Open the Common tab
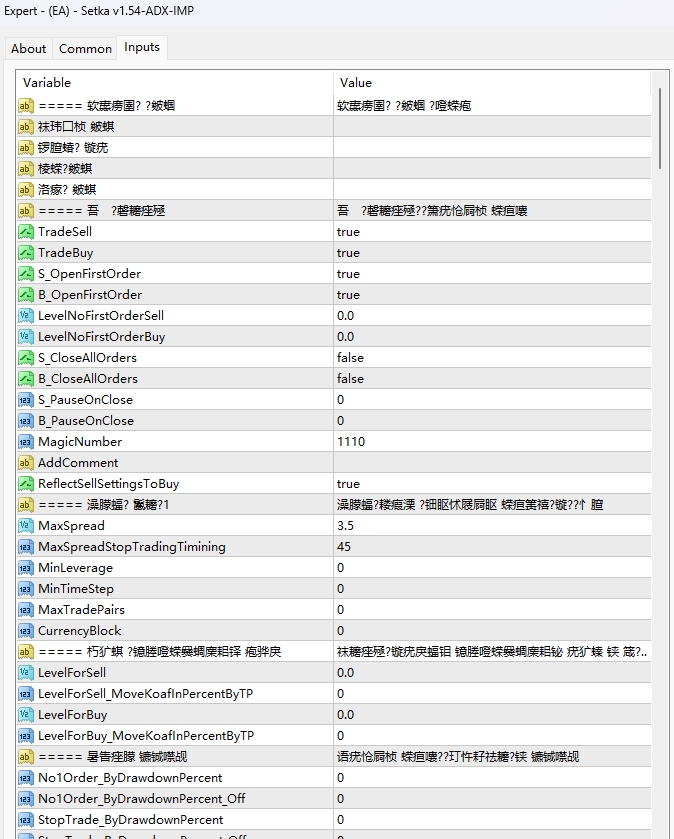 tap(85, 49)
